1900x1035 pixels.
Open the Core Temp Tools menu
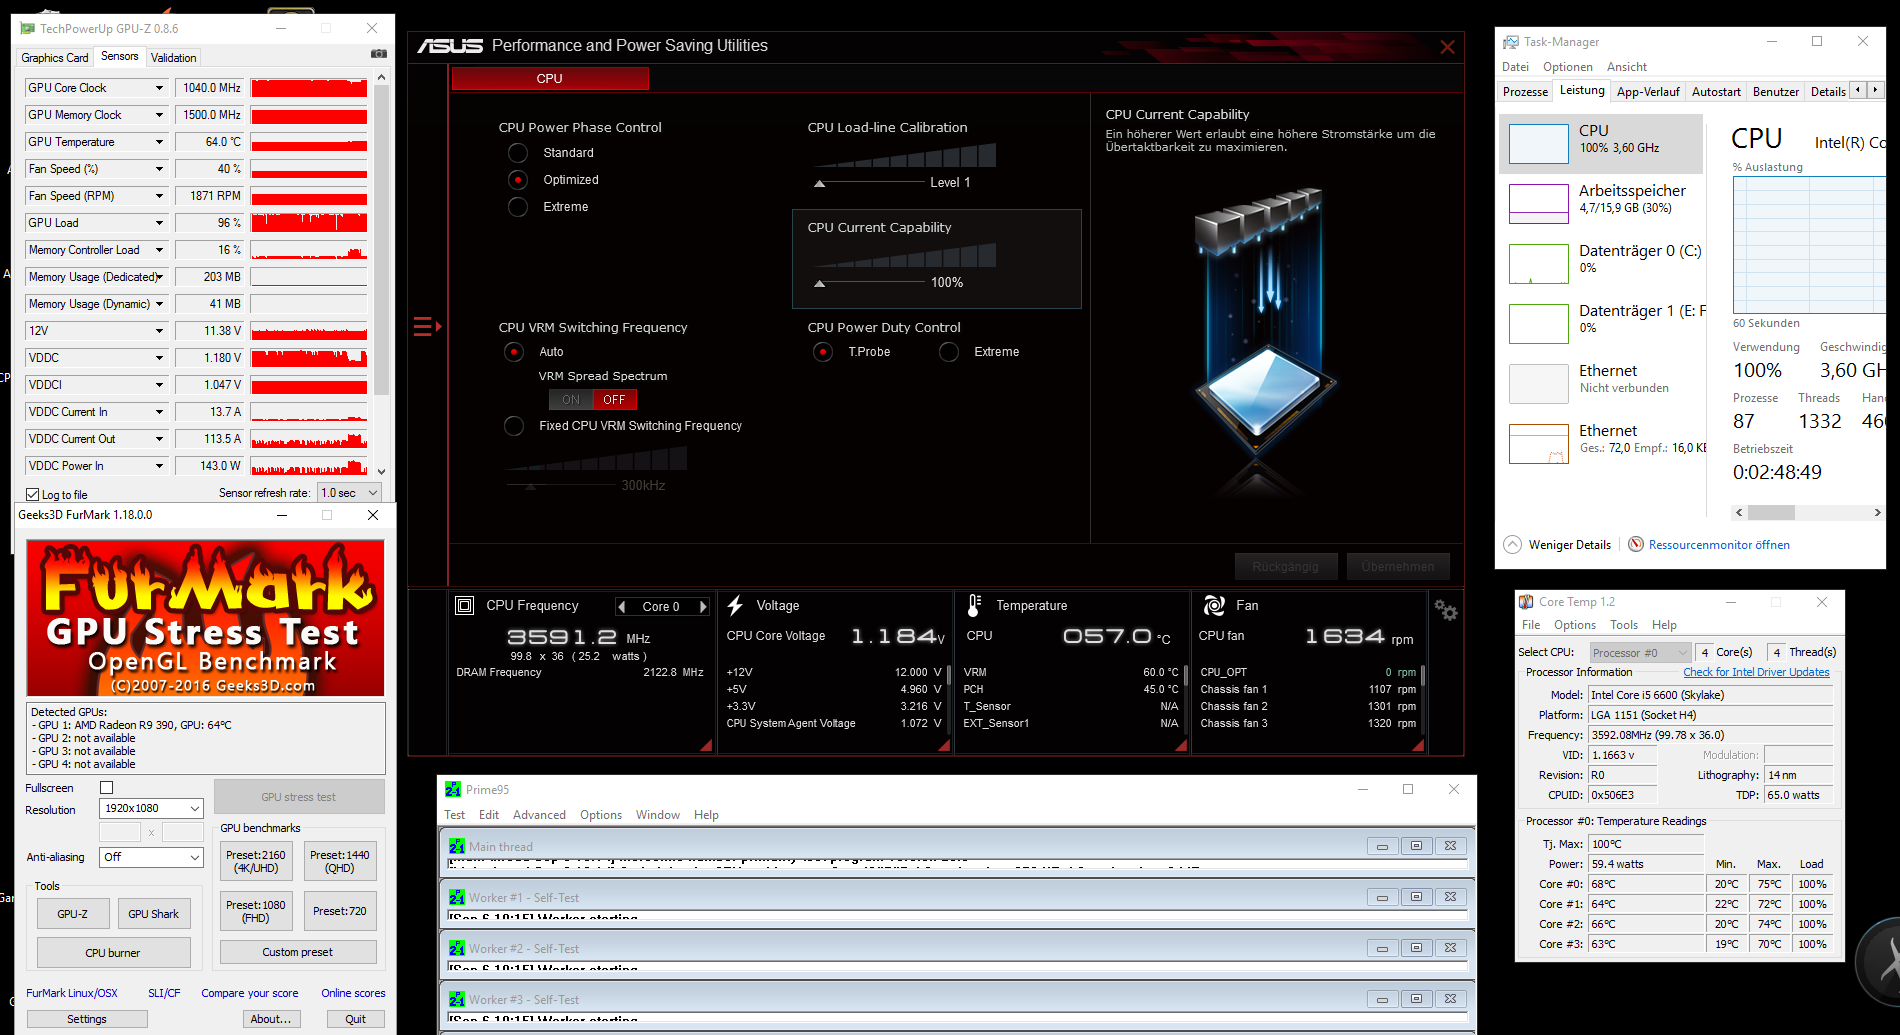[x=1624, y=625]
